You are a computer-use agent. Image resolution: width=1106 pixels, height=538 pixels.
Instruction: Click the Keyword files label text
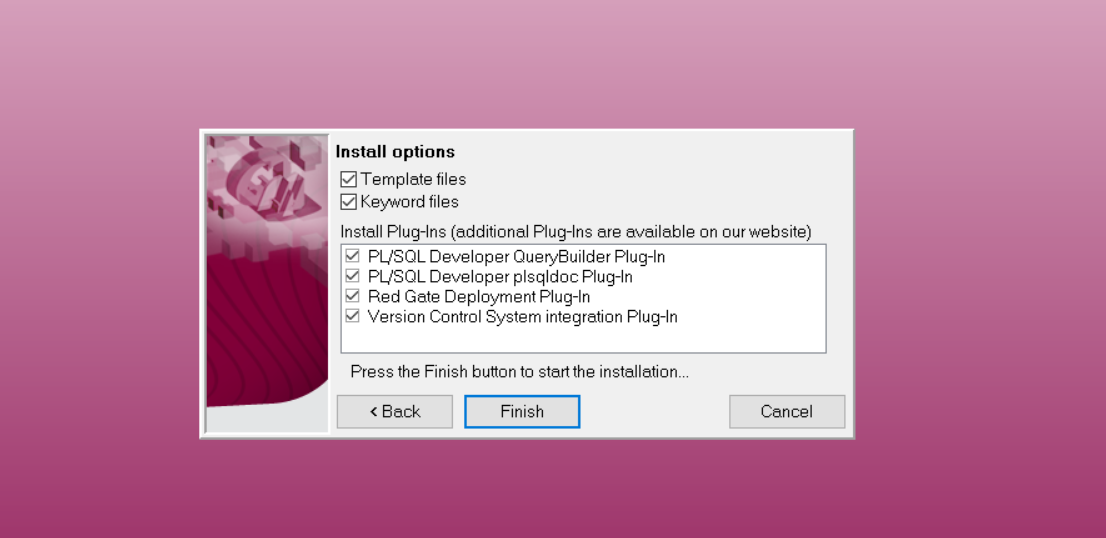coord(409,202)
